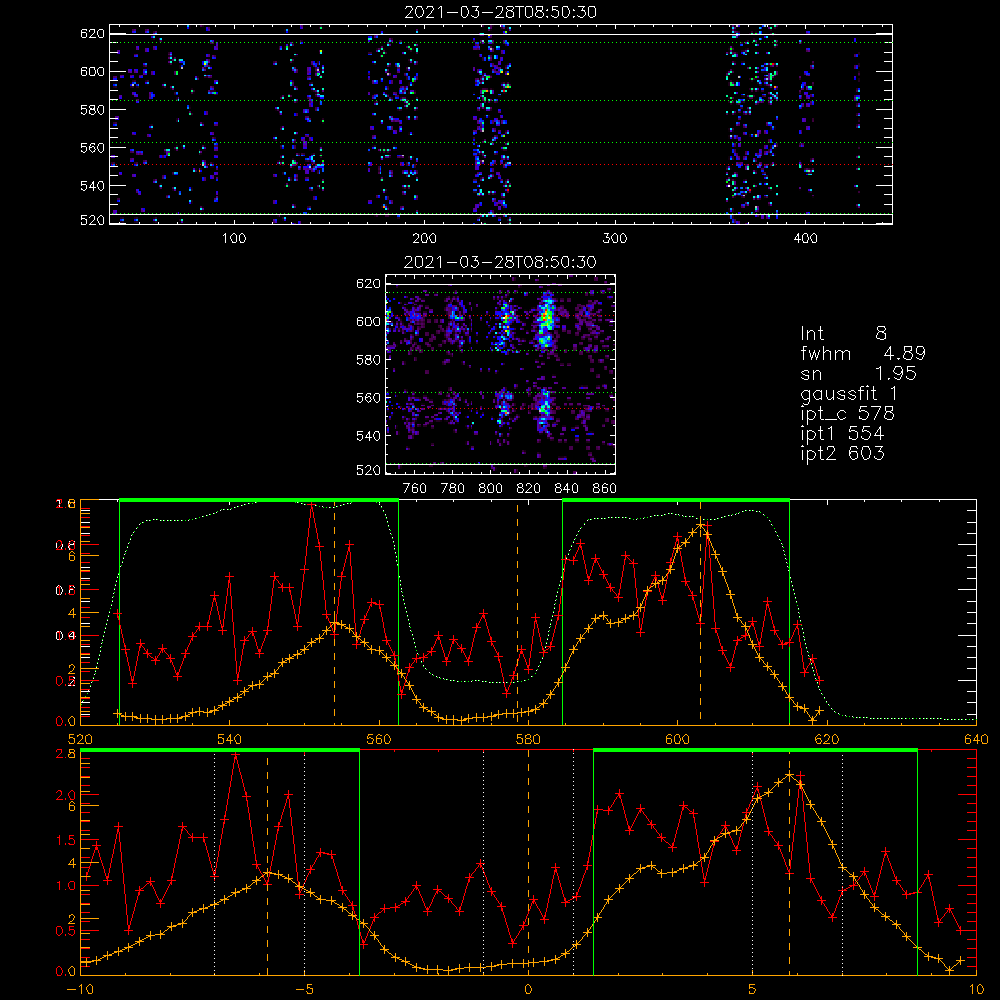Click x-axis label 800 on middle image
Viewport: 1000px width, 1000px height.
490,489
